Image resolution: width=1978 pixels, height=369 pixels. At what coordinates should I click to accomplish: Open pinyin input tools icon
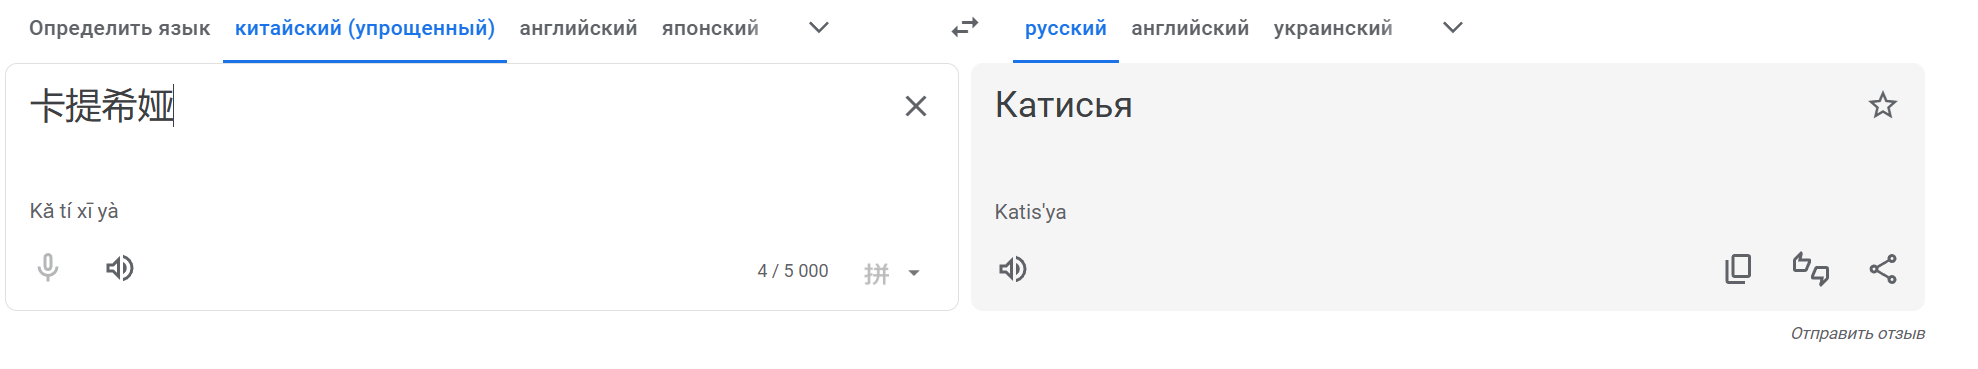877,273
